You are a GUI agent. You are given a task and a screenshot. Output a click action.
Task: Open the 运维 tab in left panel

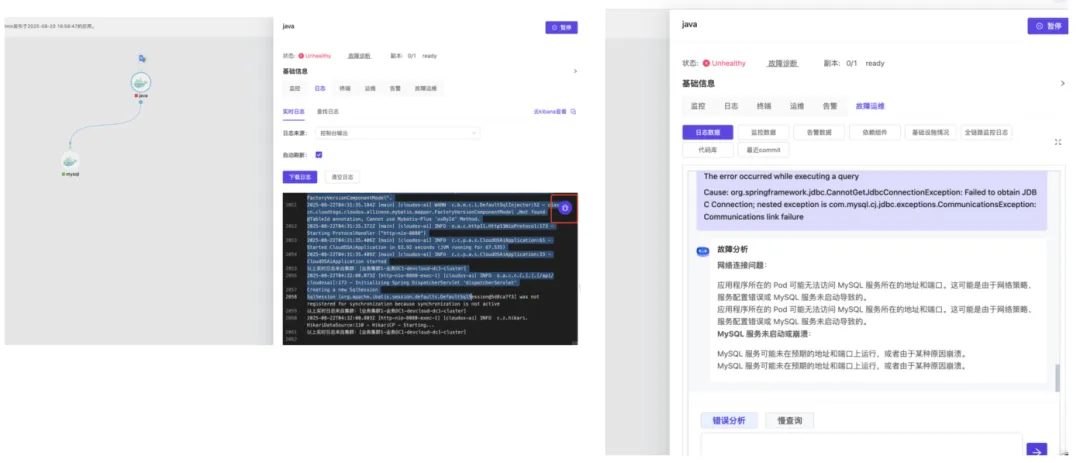pos(370,88)
